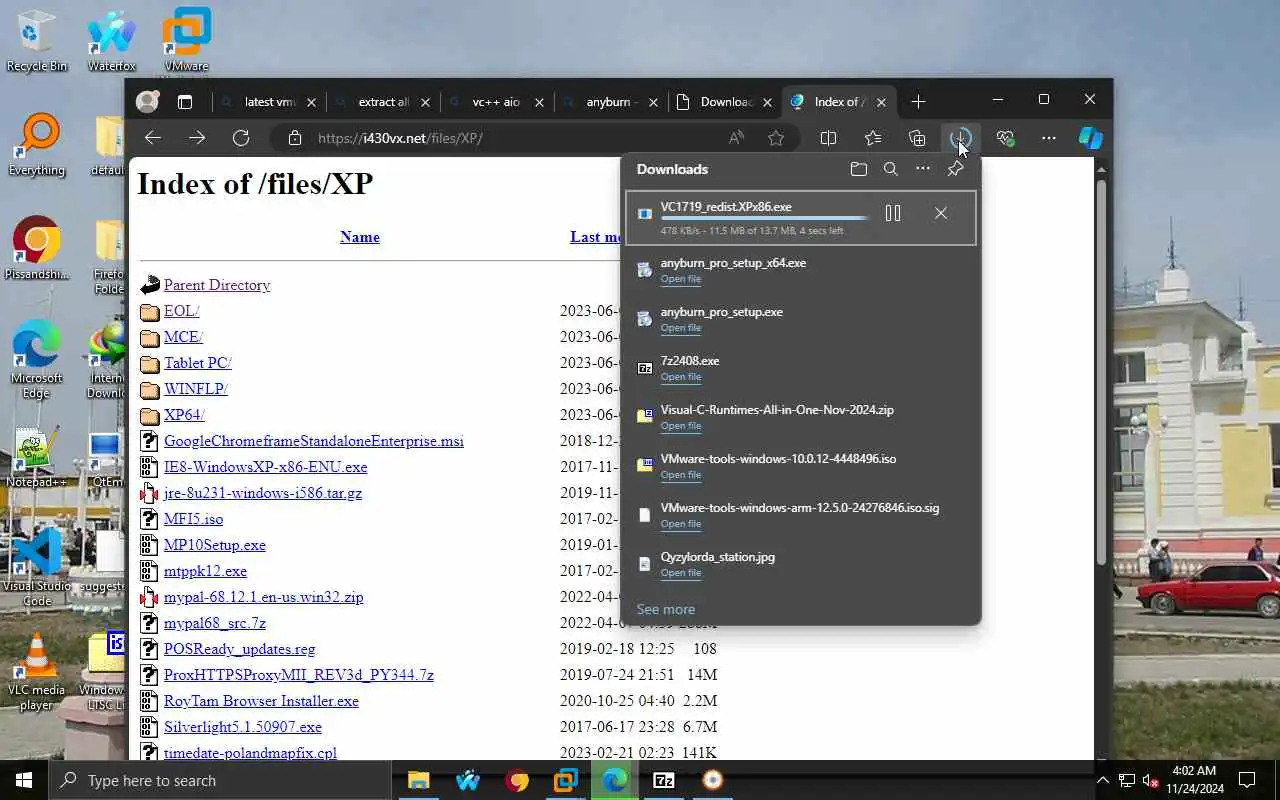Download mypal-68.12.1.en-us.win32.zip
This screenshot has height=800, width=1280.
click(263, 597)
